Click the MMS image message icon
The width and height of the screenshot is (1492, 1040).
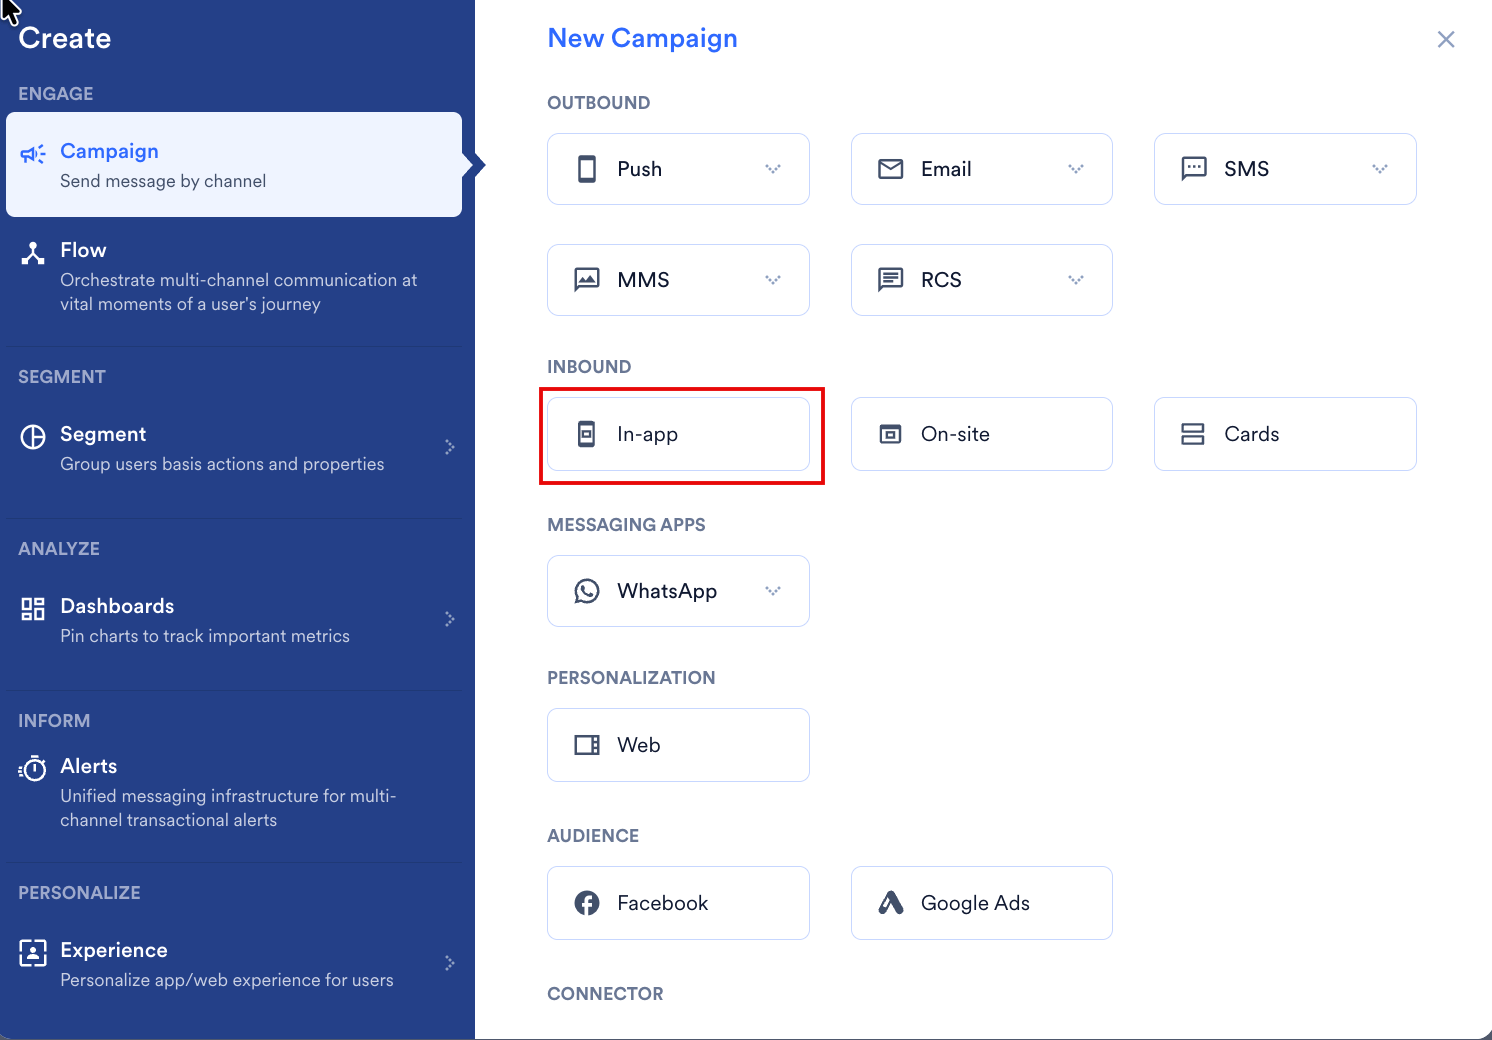pyautogui.click(x=587, y=280)
